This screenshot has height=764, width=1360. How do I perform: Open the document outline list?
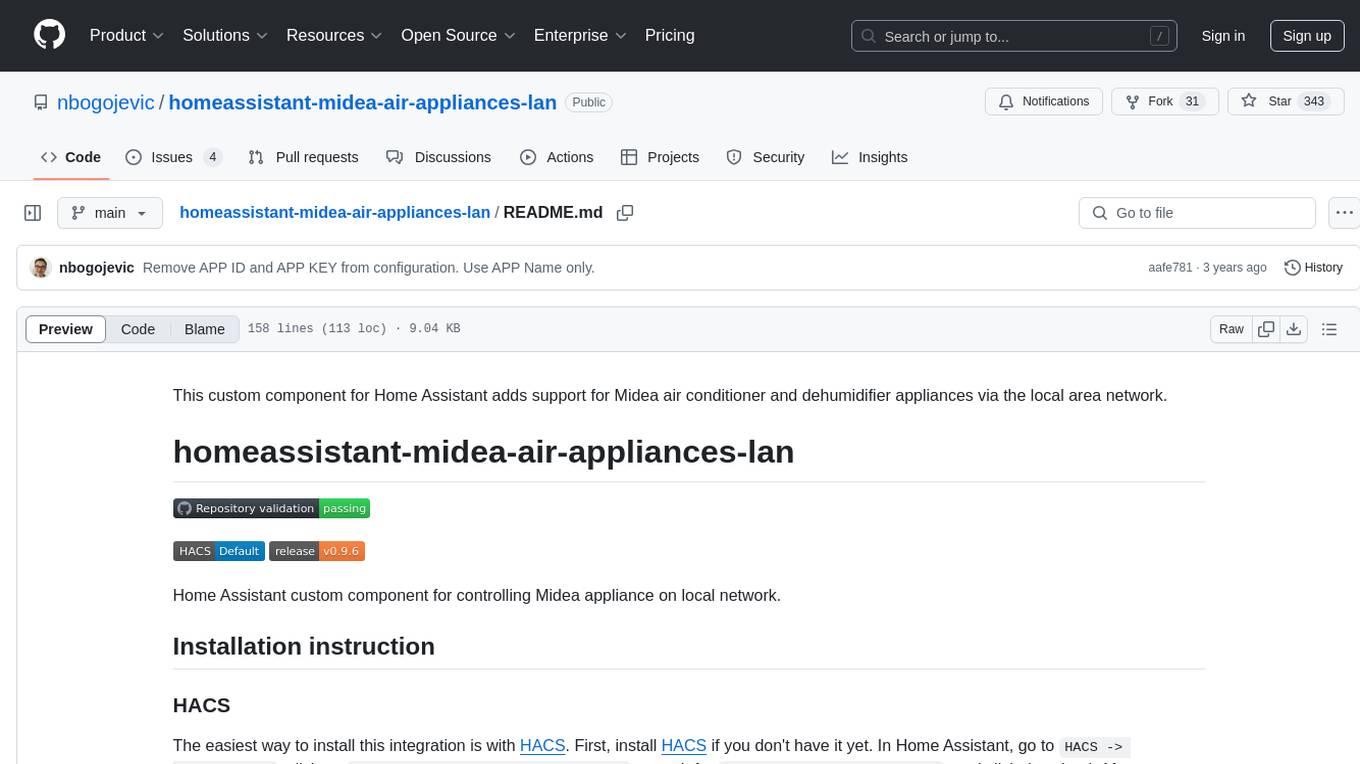pos(1330,329)
